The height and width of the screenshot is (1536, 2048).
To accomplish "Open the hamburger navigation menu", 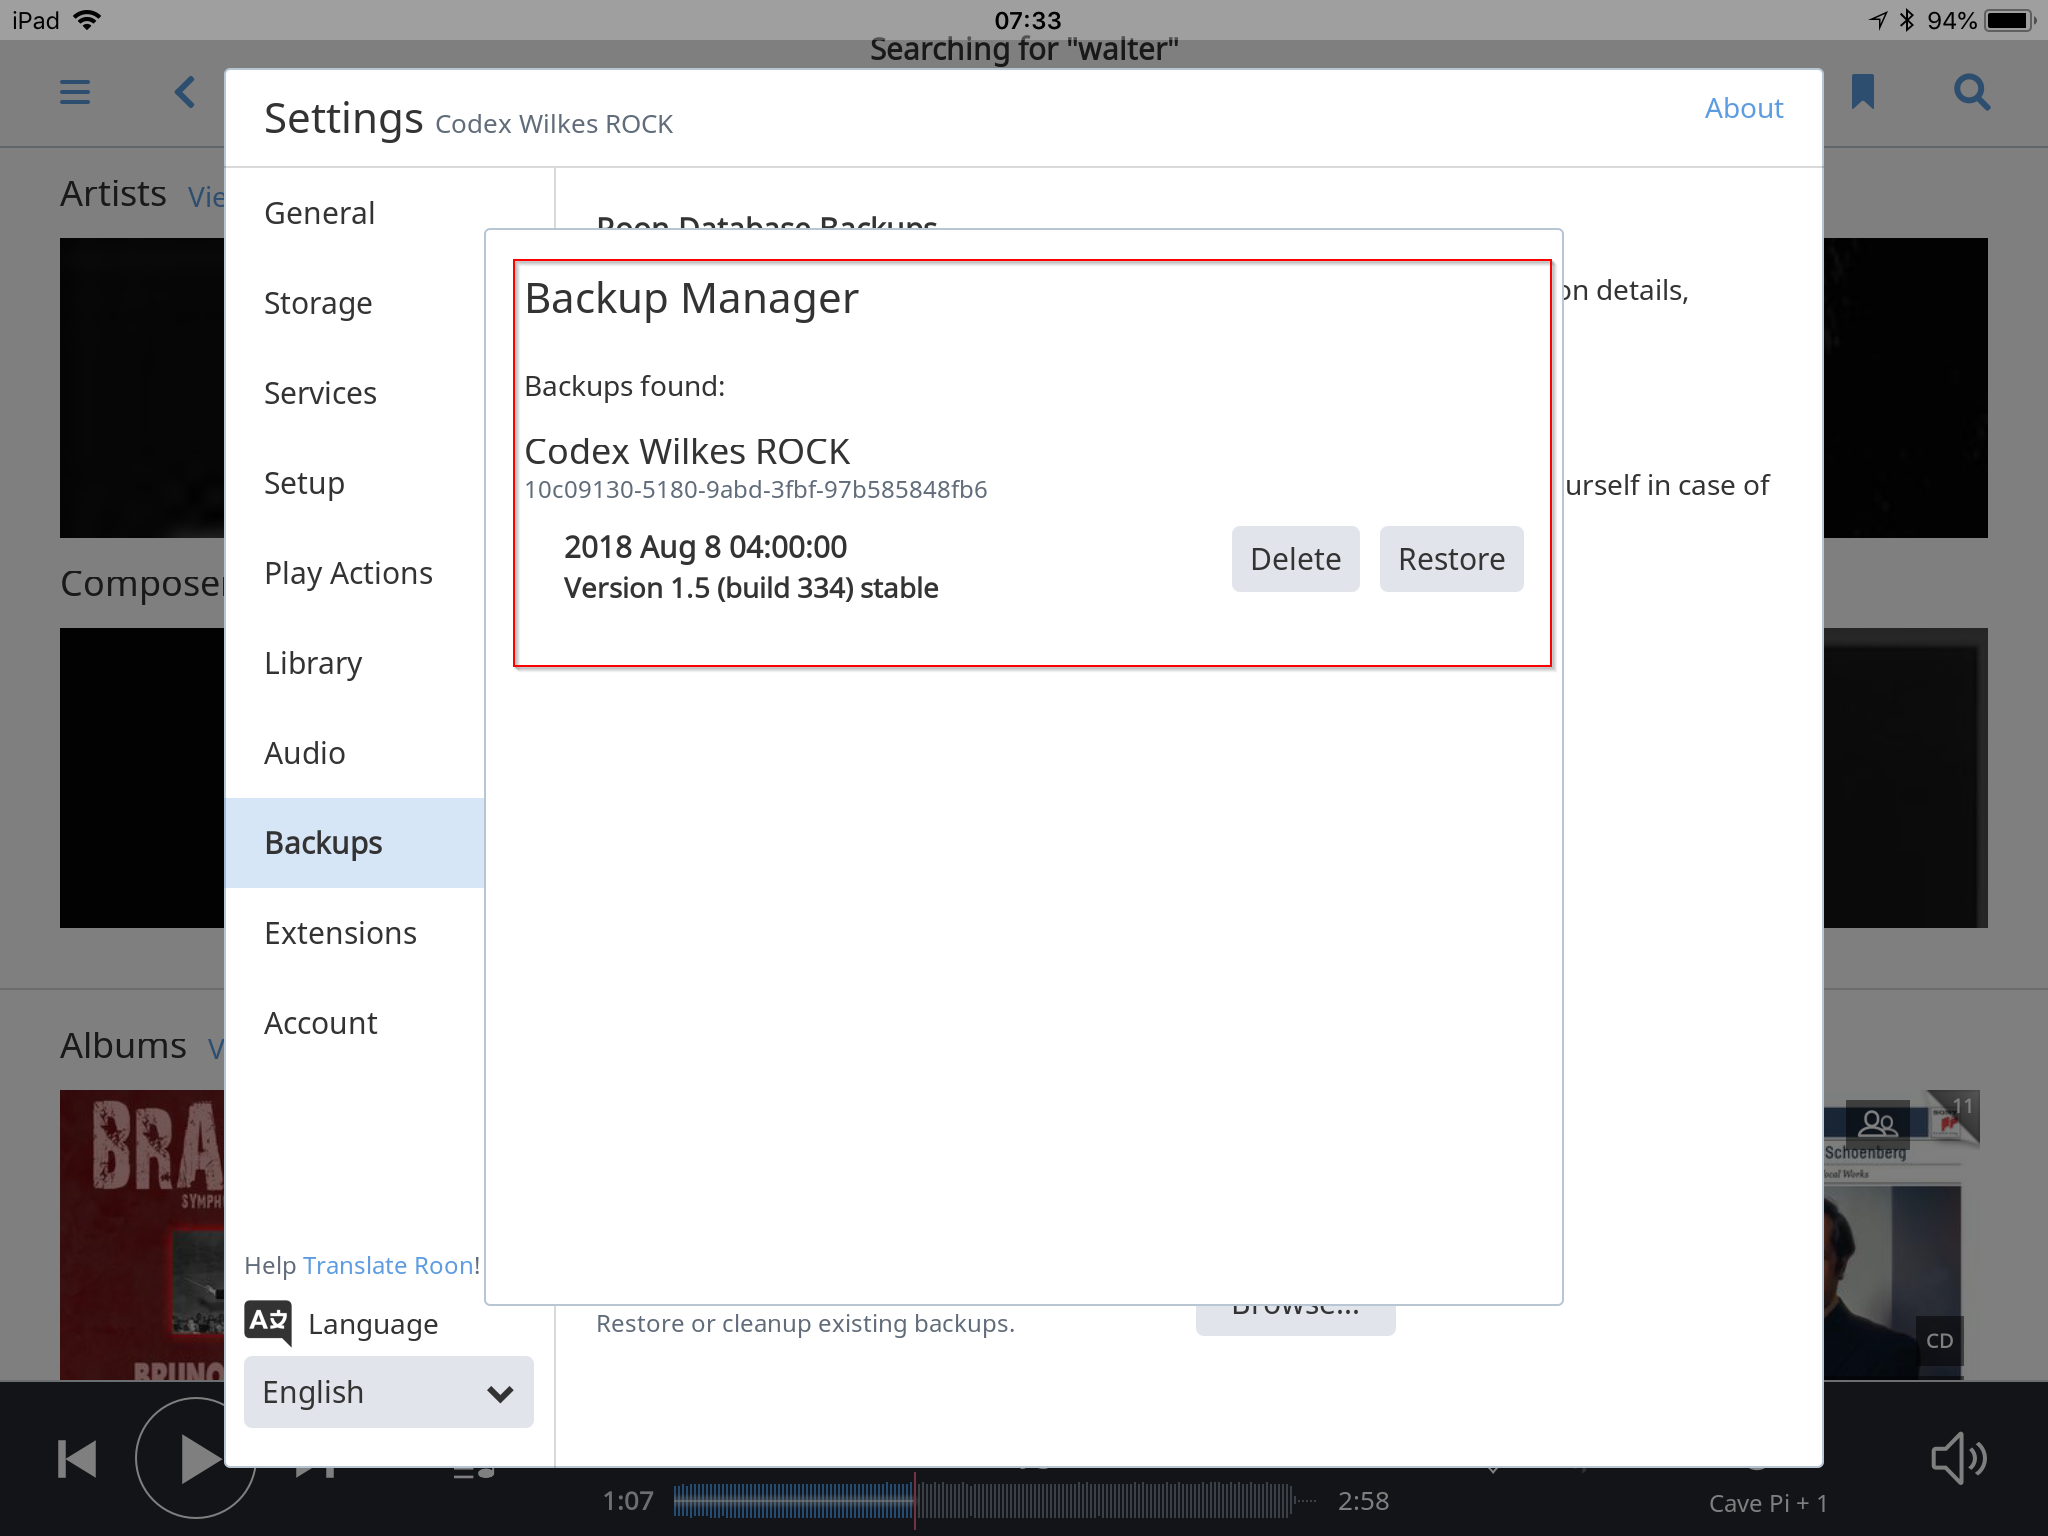I will 75,92.
